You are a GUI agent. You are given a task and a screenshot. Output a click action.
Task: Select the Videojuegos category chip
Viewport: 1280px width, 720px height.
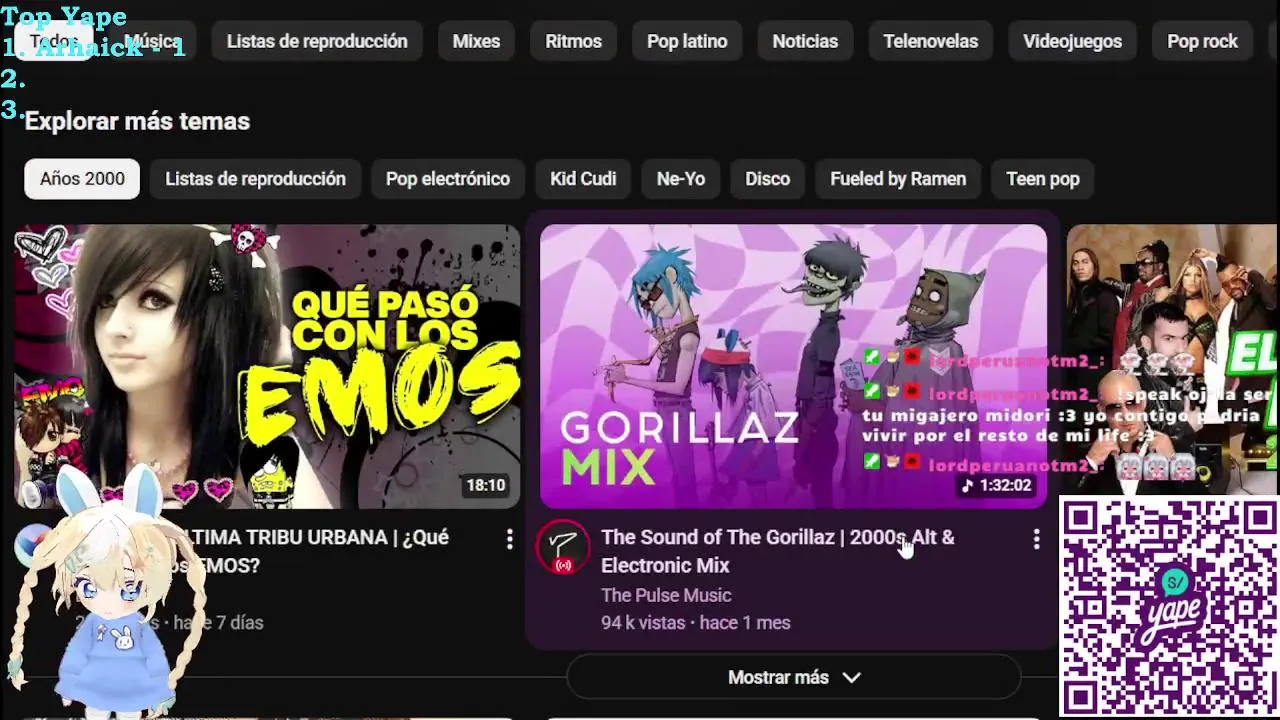1072,41
